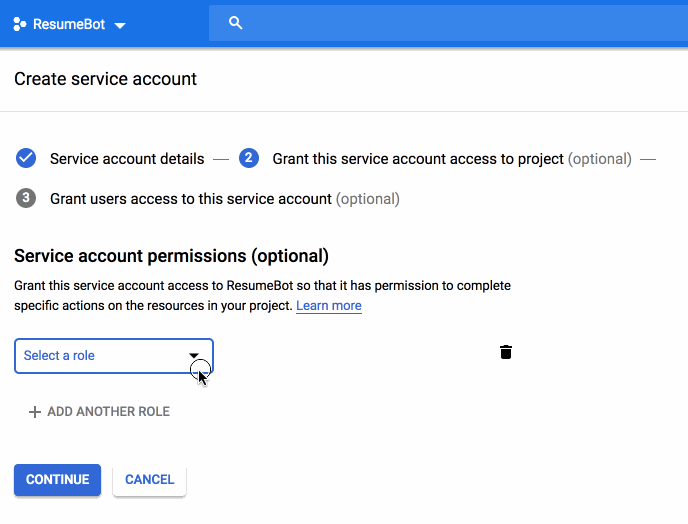The width and height of the screenshot is (688, 524).
Task: Click the step 3 number circle
Action: 26,198
